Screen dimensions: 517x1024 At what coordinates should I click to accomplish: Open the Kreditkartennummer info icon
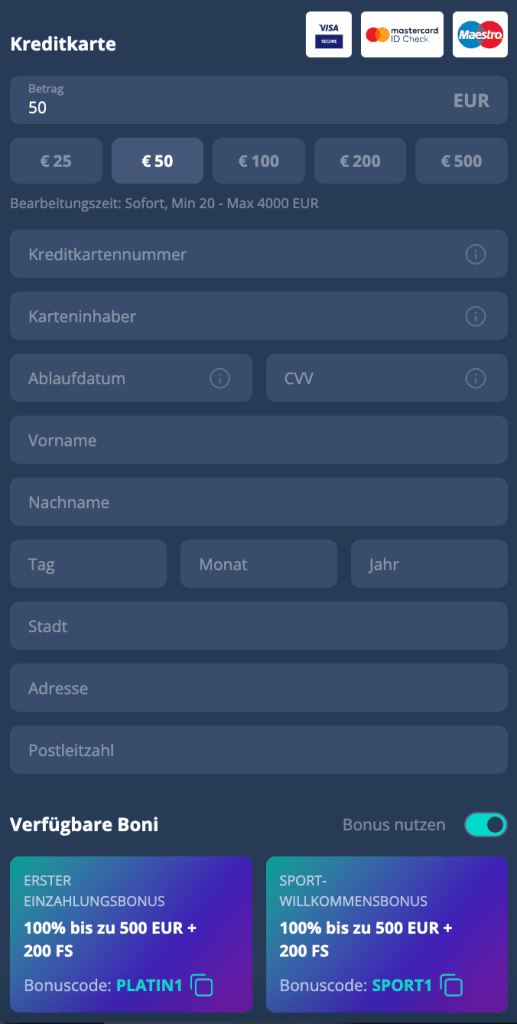475,254
